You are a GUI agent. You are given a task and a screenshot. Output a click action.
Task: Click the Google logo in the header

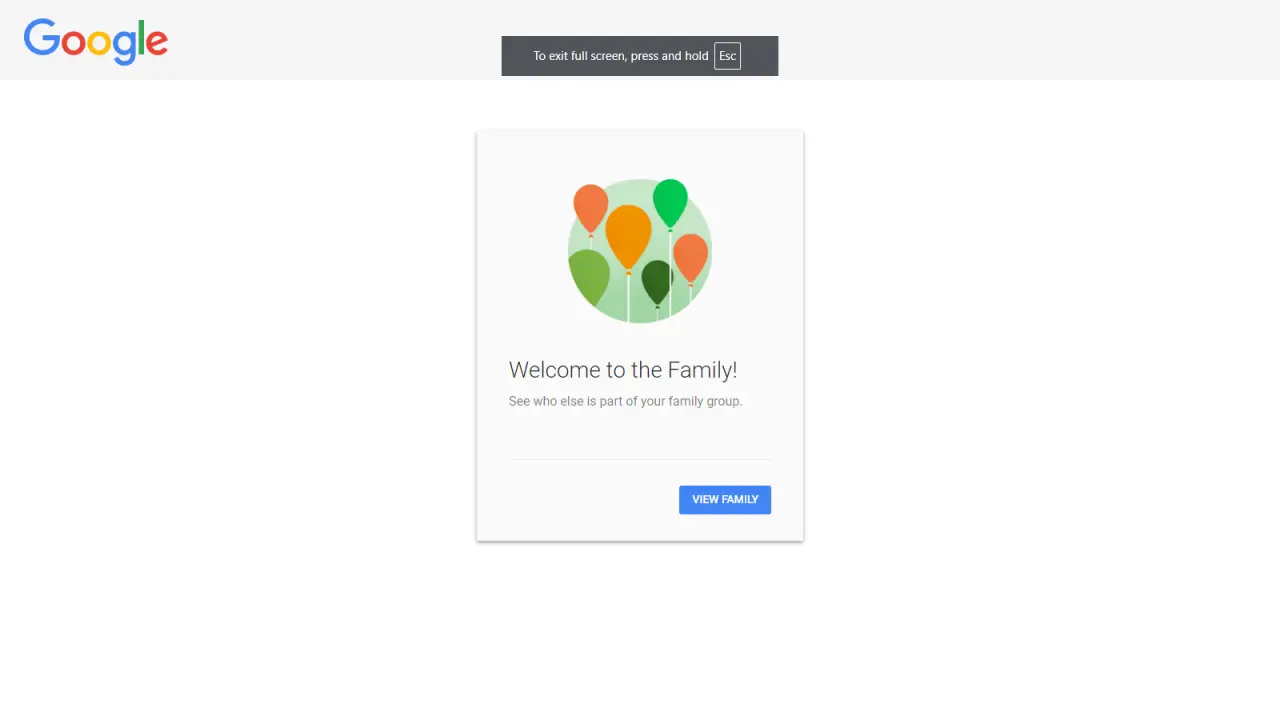pyautogui.click(x=96, y=41)
